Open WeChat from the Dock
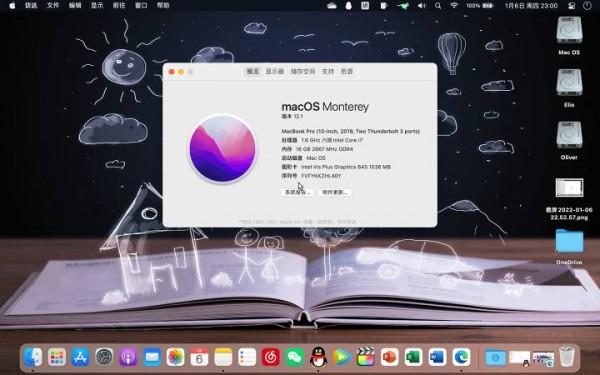 click(x=295, y=357)
